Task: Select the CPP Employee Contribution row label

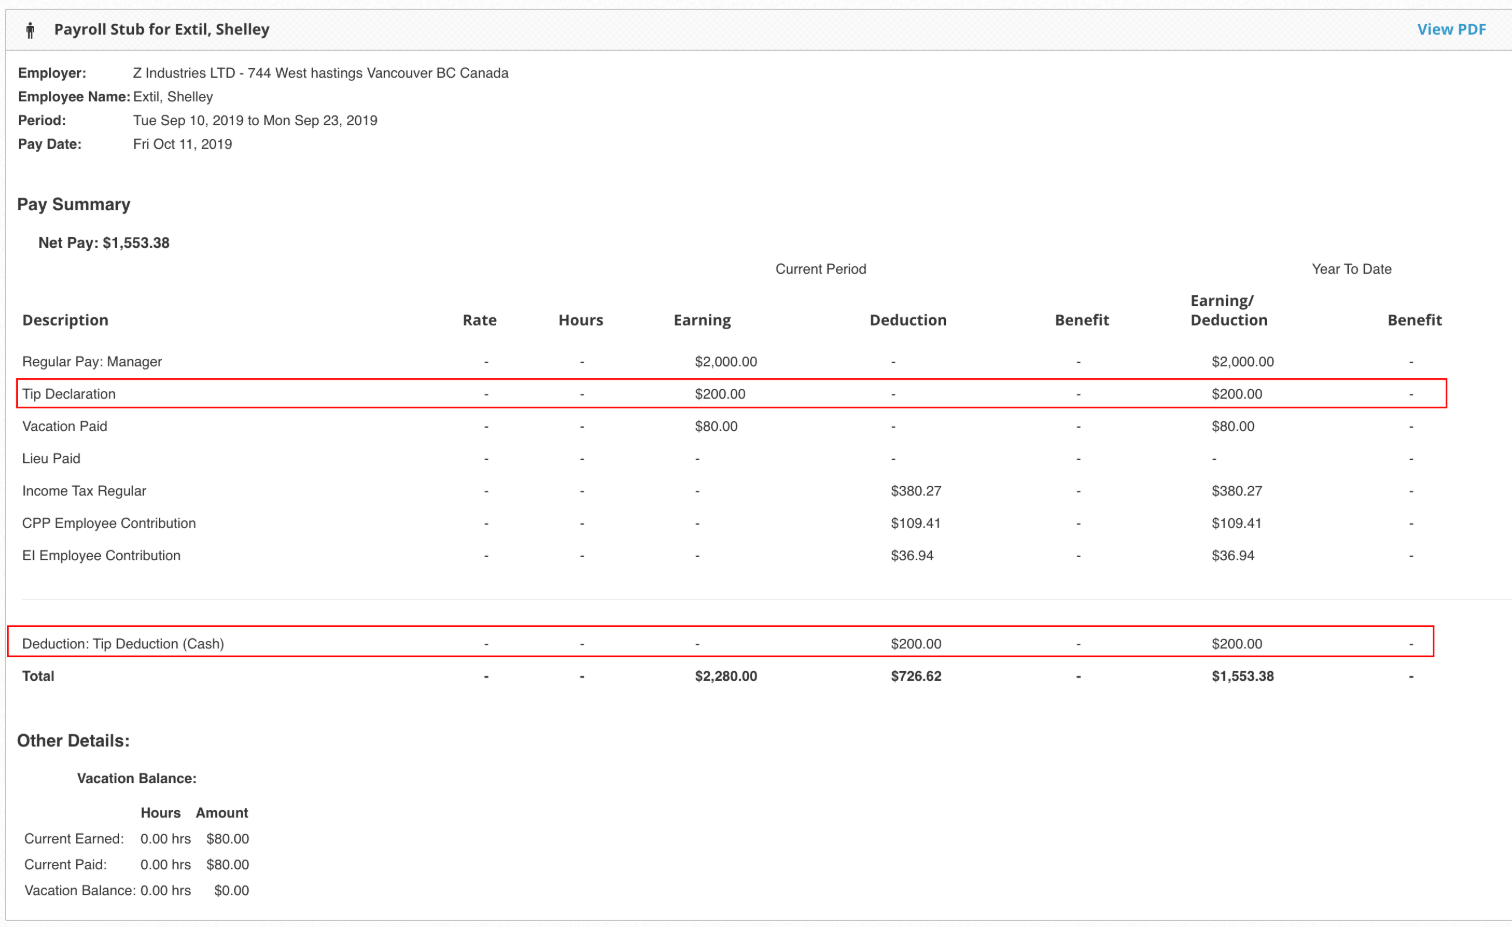Action: [109, 523]
